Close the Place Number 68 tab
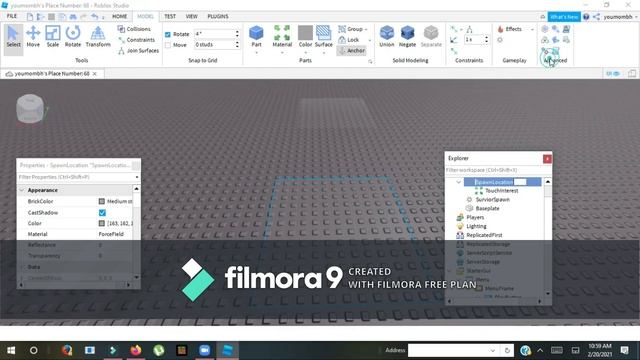Screen dimensions: 640x360 pyautogui.click(x=95, y=74)
